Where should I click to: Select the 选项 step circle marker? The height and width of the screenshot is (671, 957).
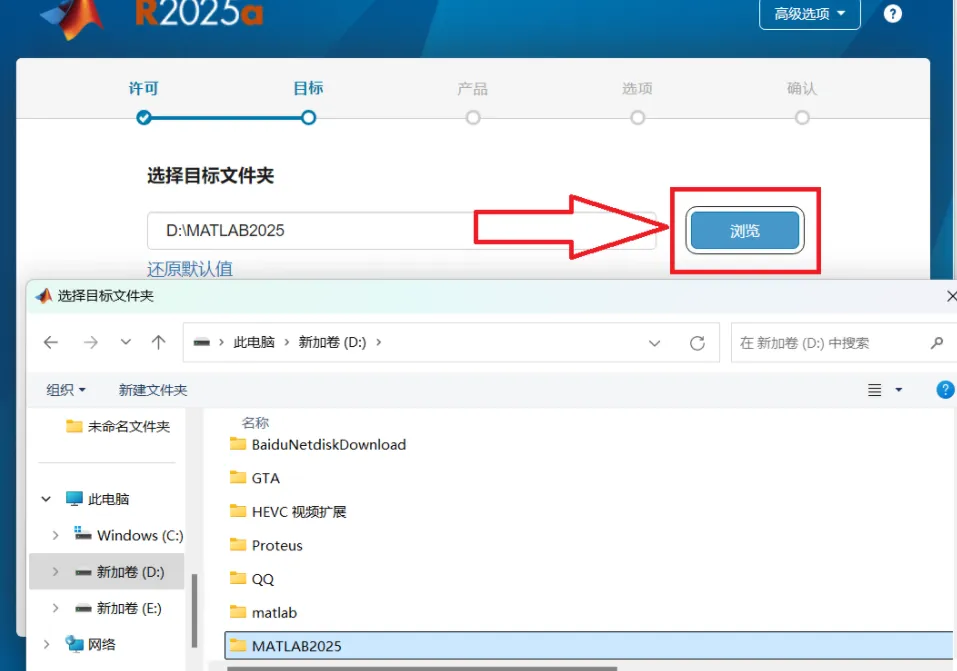click(637, 117)
